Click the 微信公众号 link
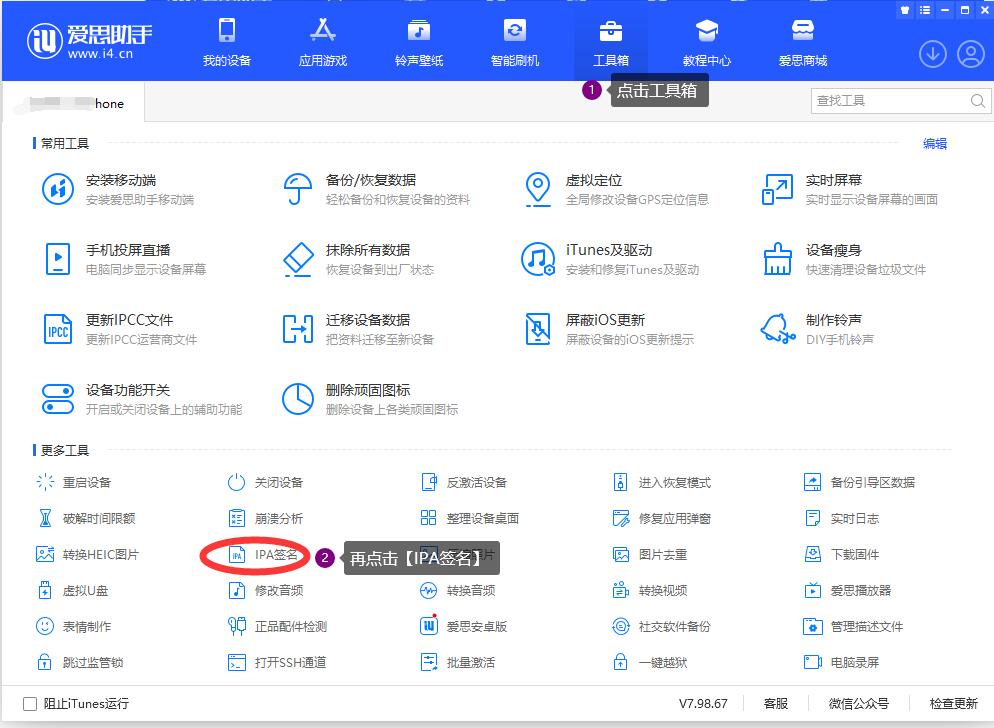 tap(858, 704)
